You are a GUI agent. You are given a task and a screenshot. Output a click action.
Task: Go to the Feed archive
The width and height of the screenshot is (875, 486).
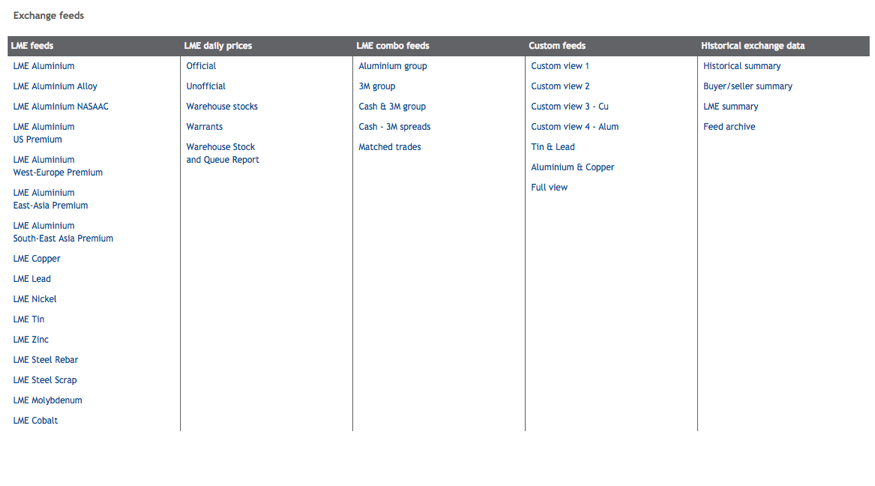[x=729, y=127]
